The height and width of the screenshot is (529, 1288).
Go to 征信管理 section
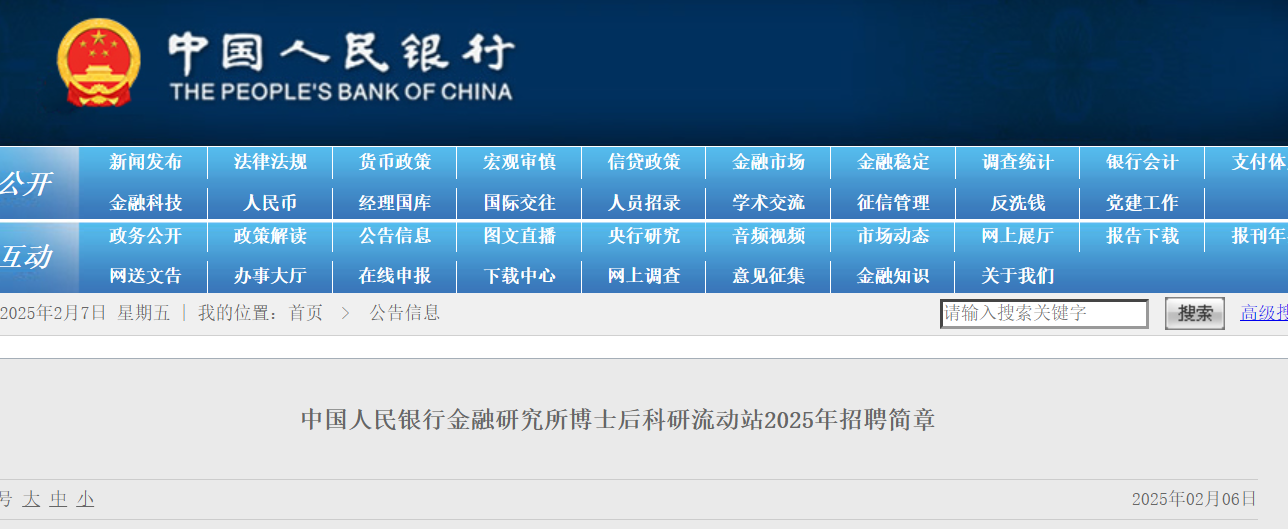click(893, 203)
